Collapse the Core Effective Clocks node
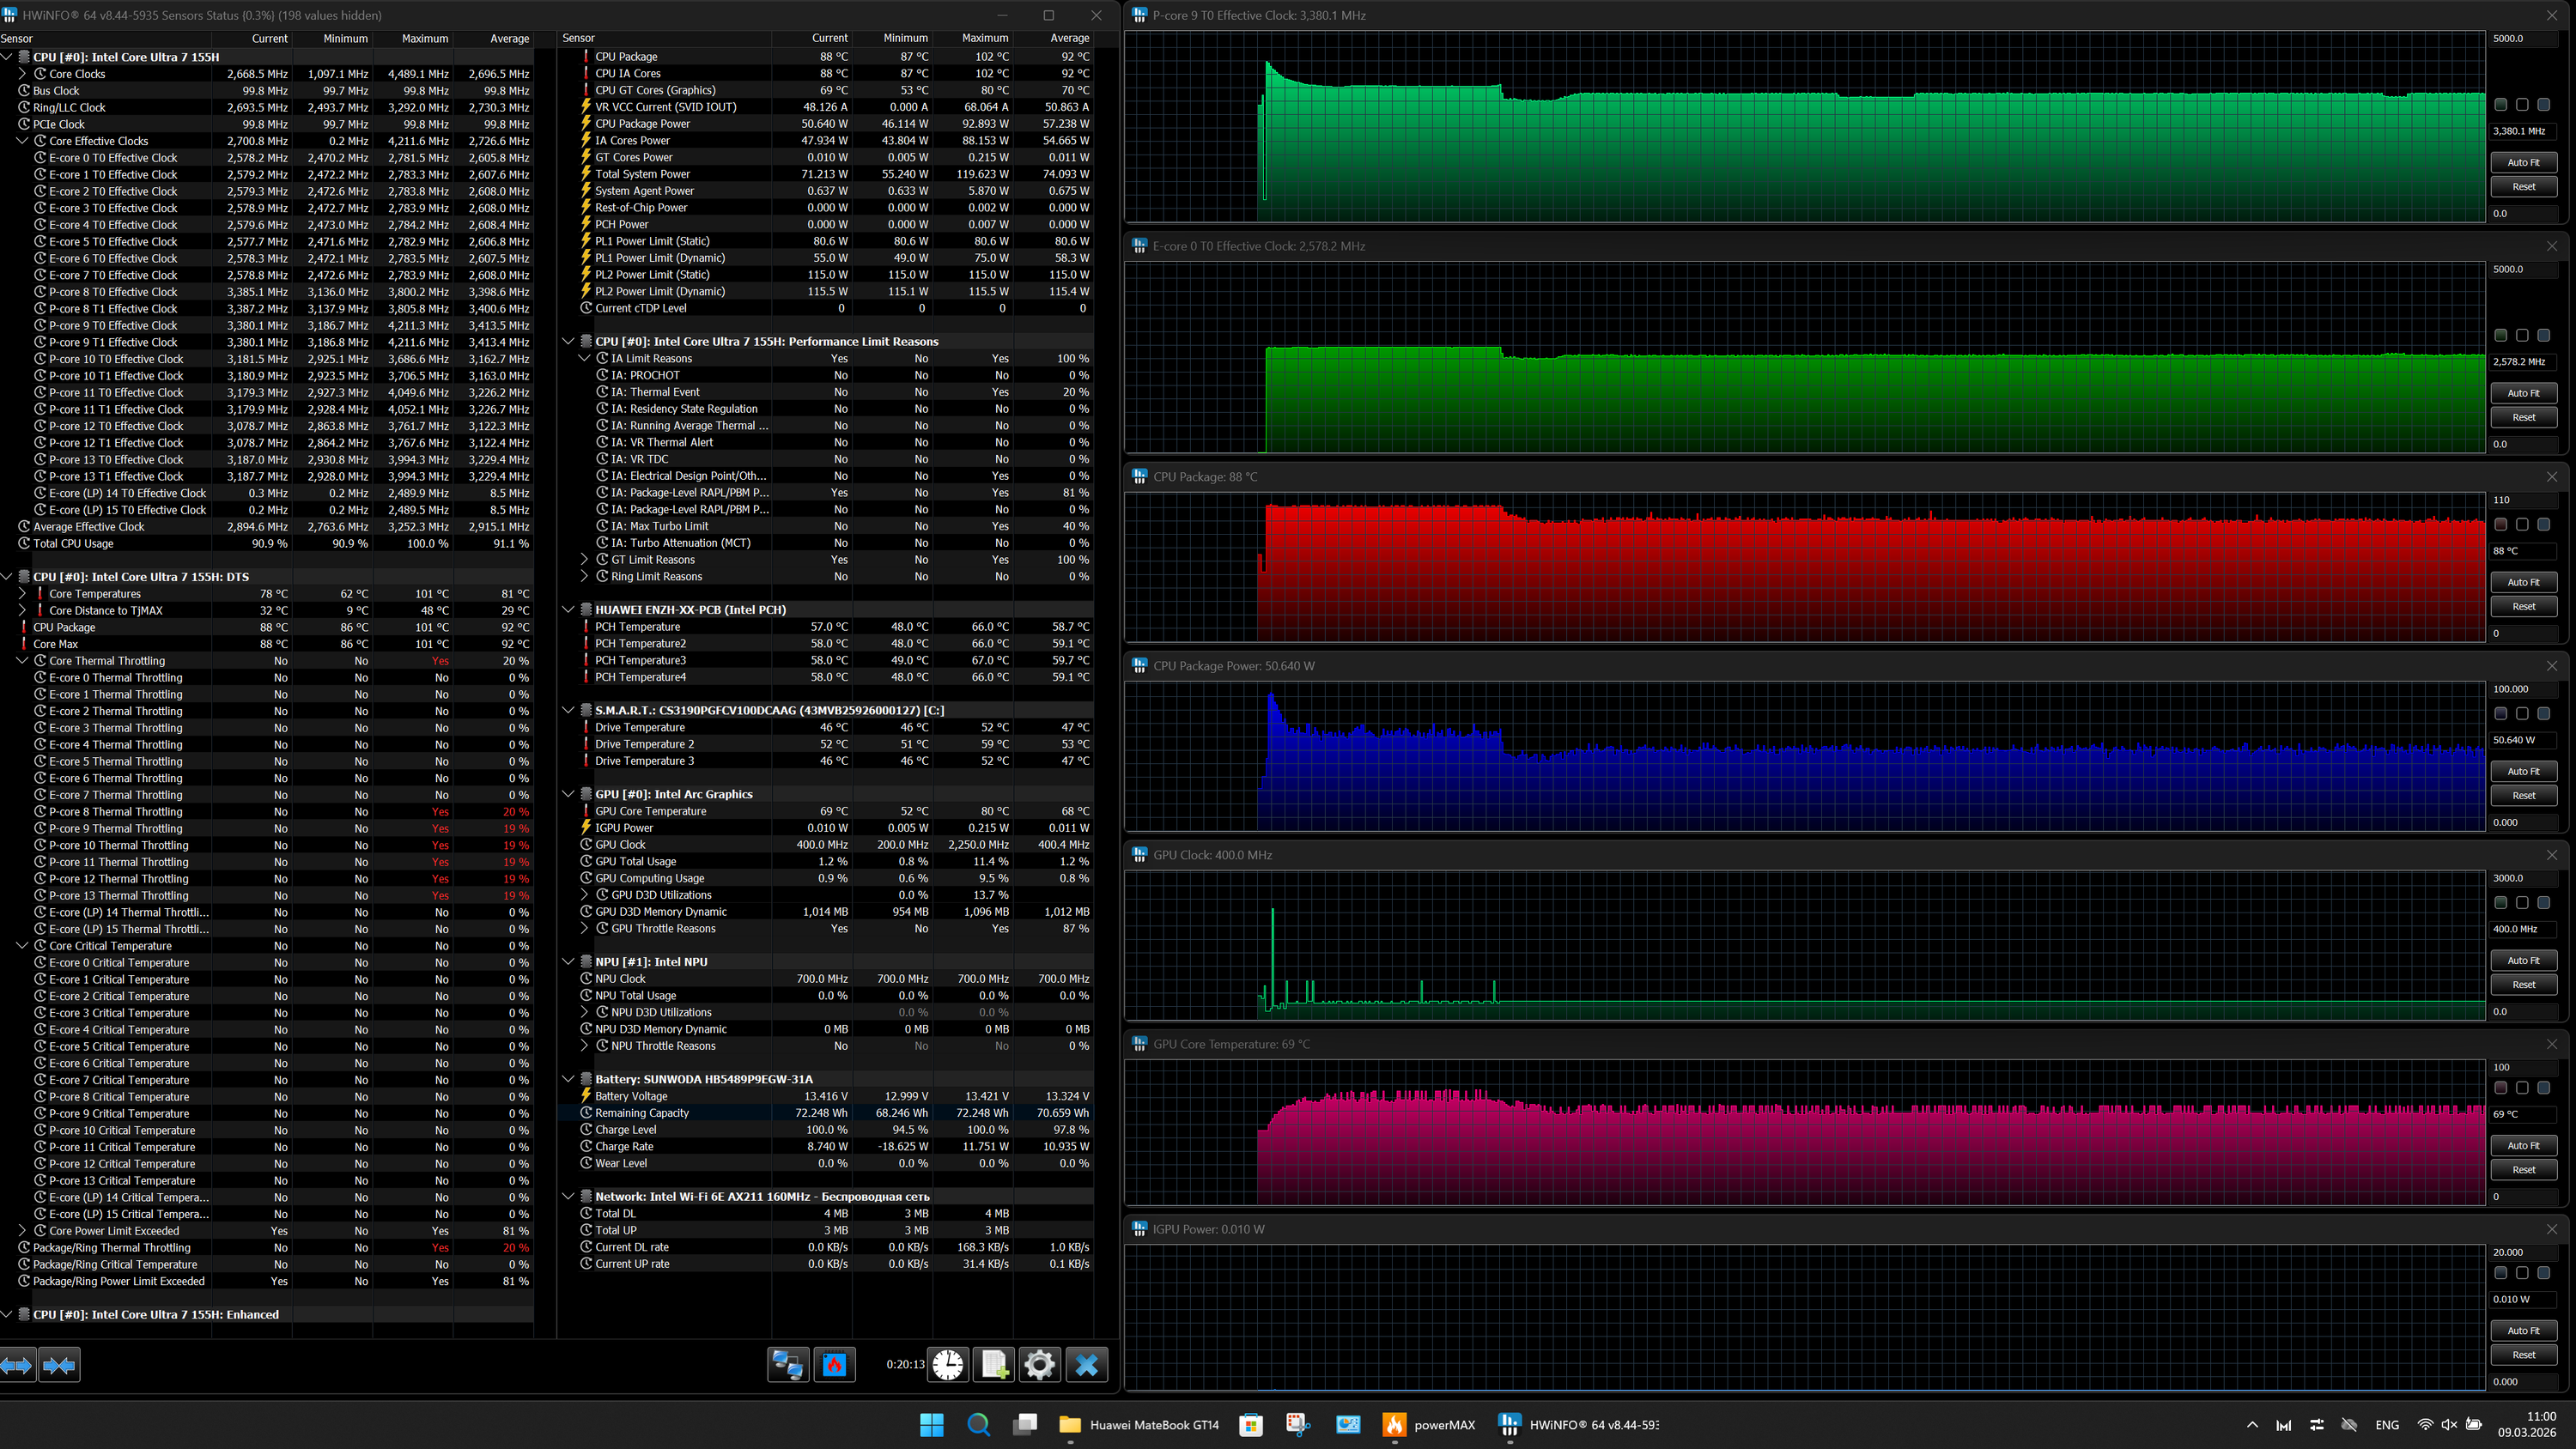2576x1449 pixels. [x=22, y=141]
